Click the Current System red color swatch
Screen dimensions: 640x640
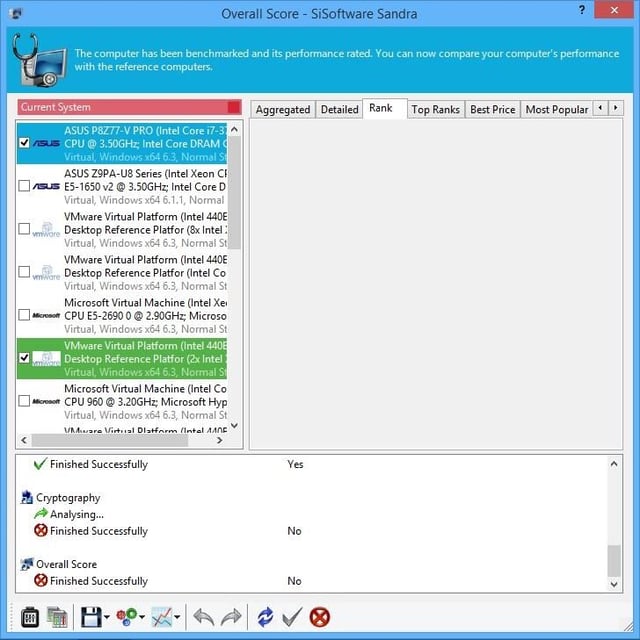(234, 107)
